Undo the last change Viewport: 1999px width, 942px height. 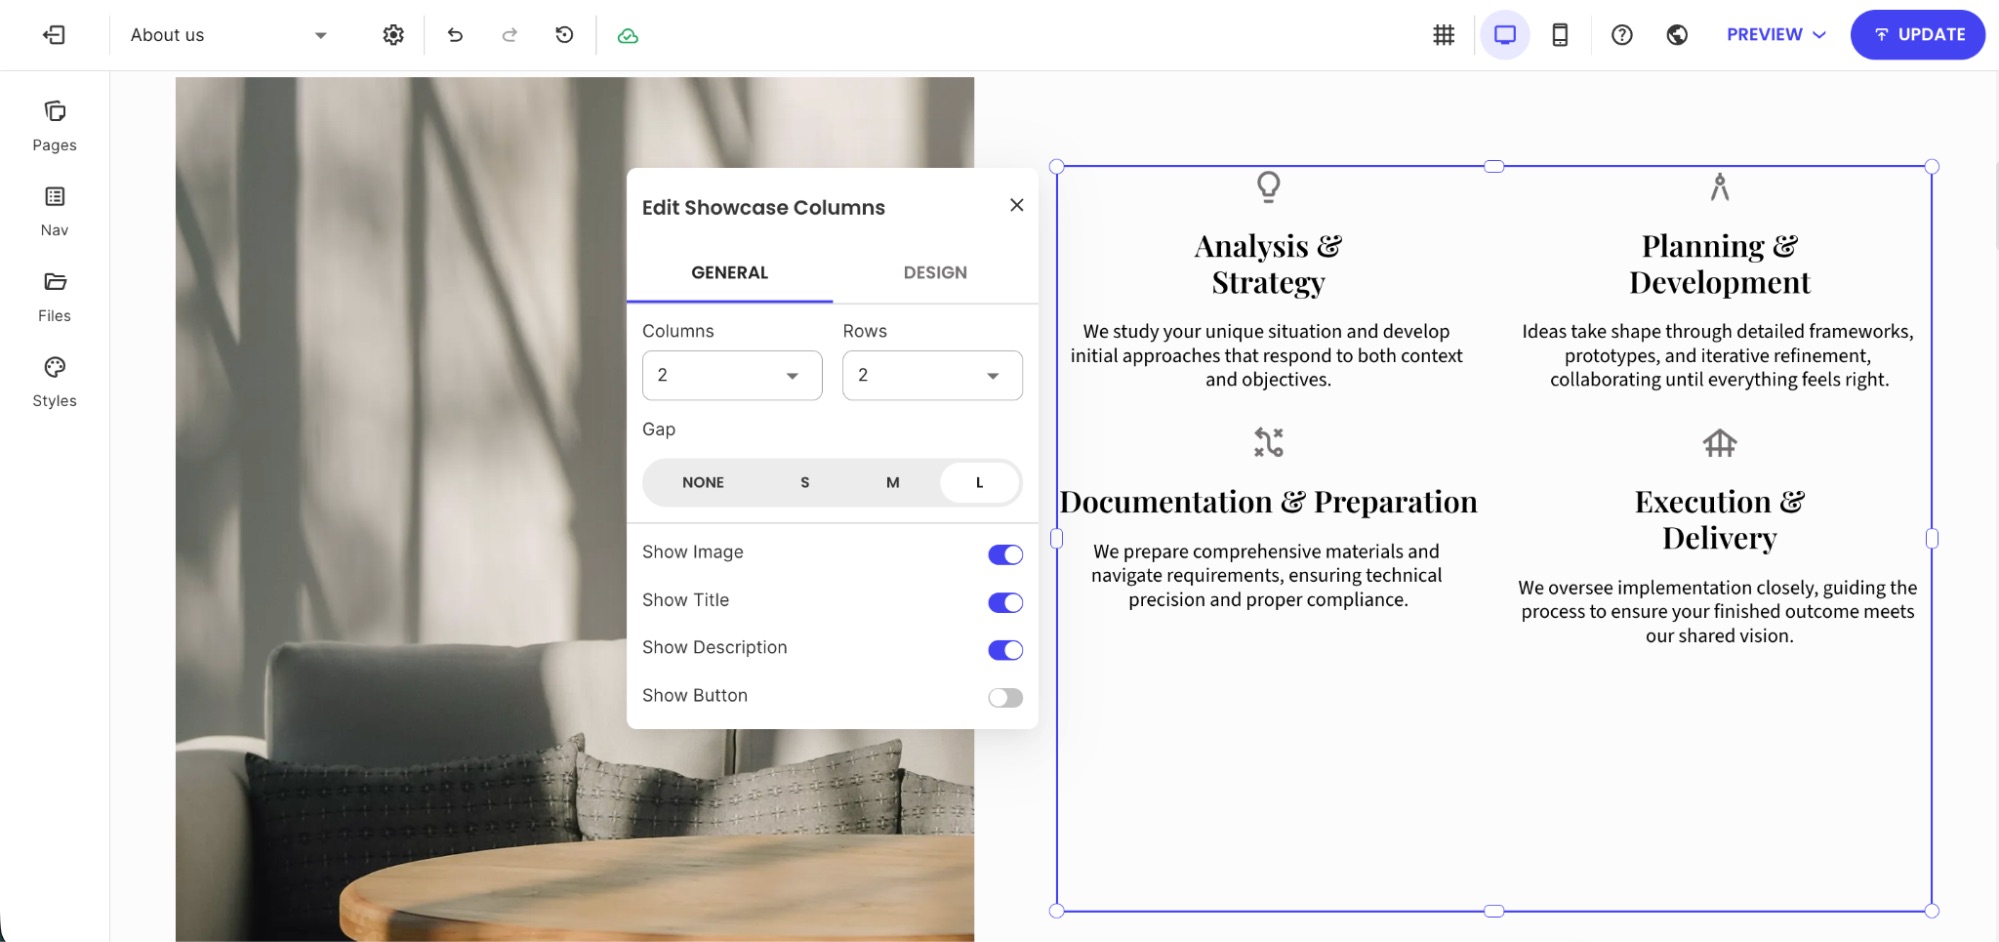tap(455, 35)
